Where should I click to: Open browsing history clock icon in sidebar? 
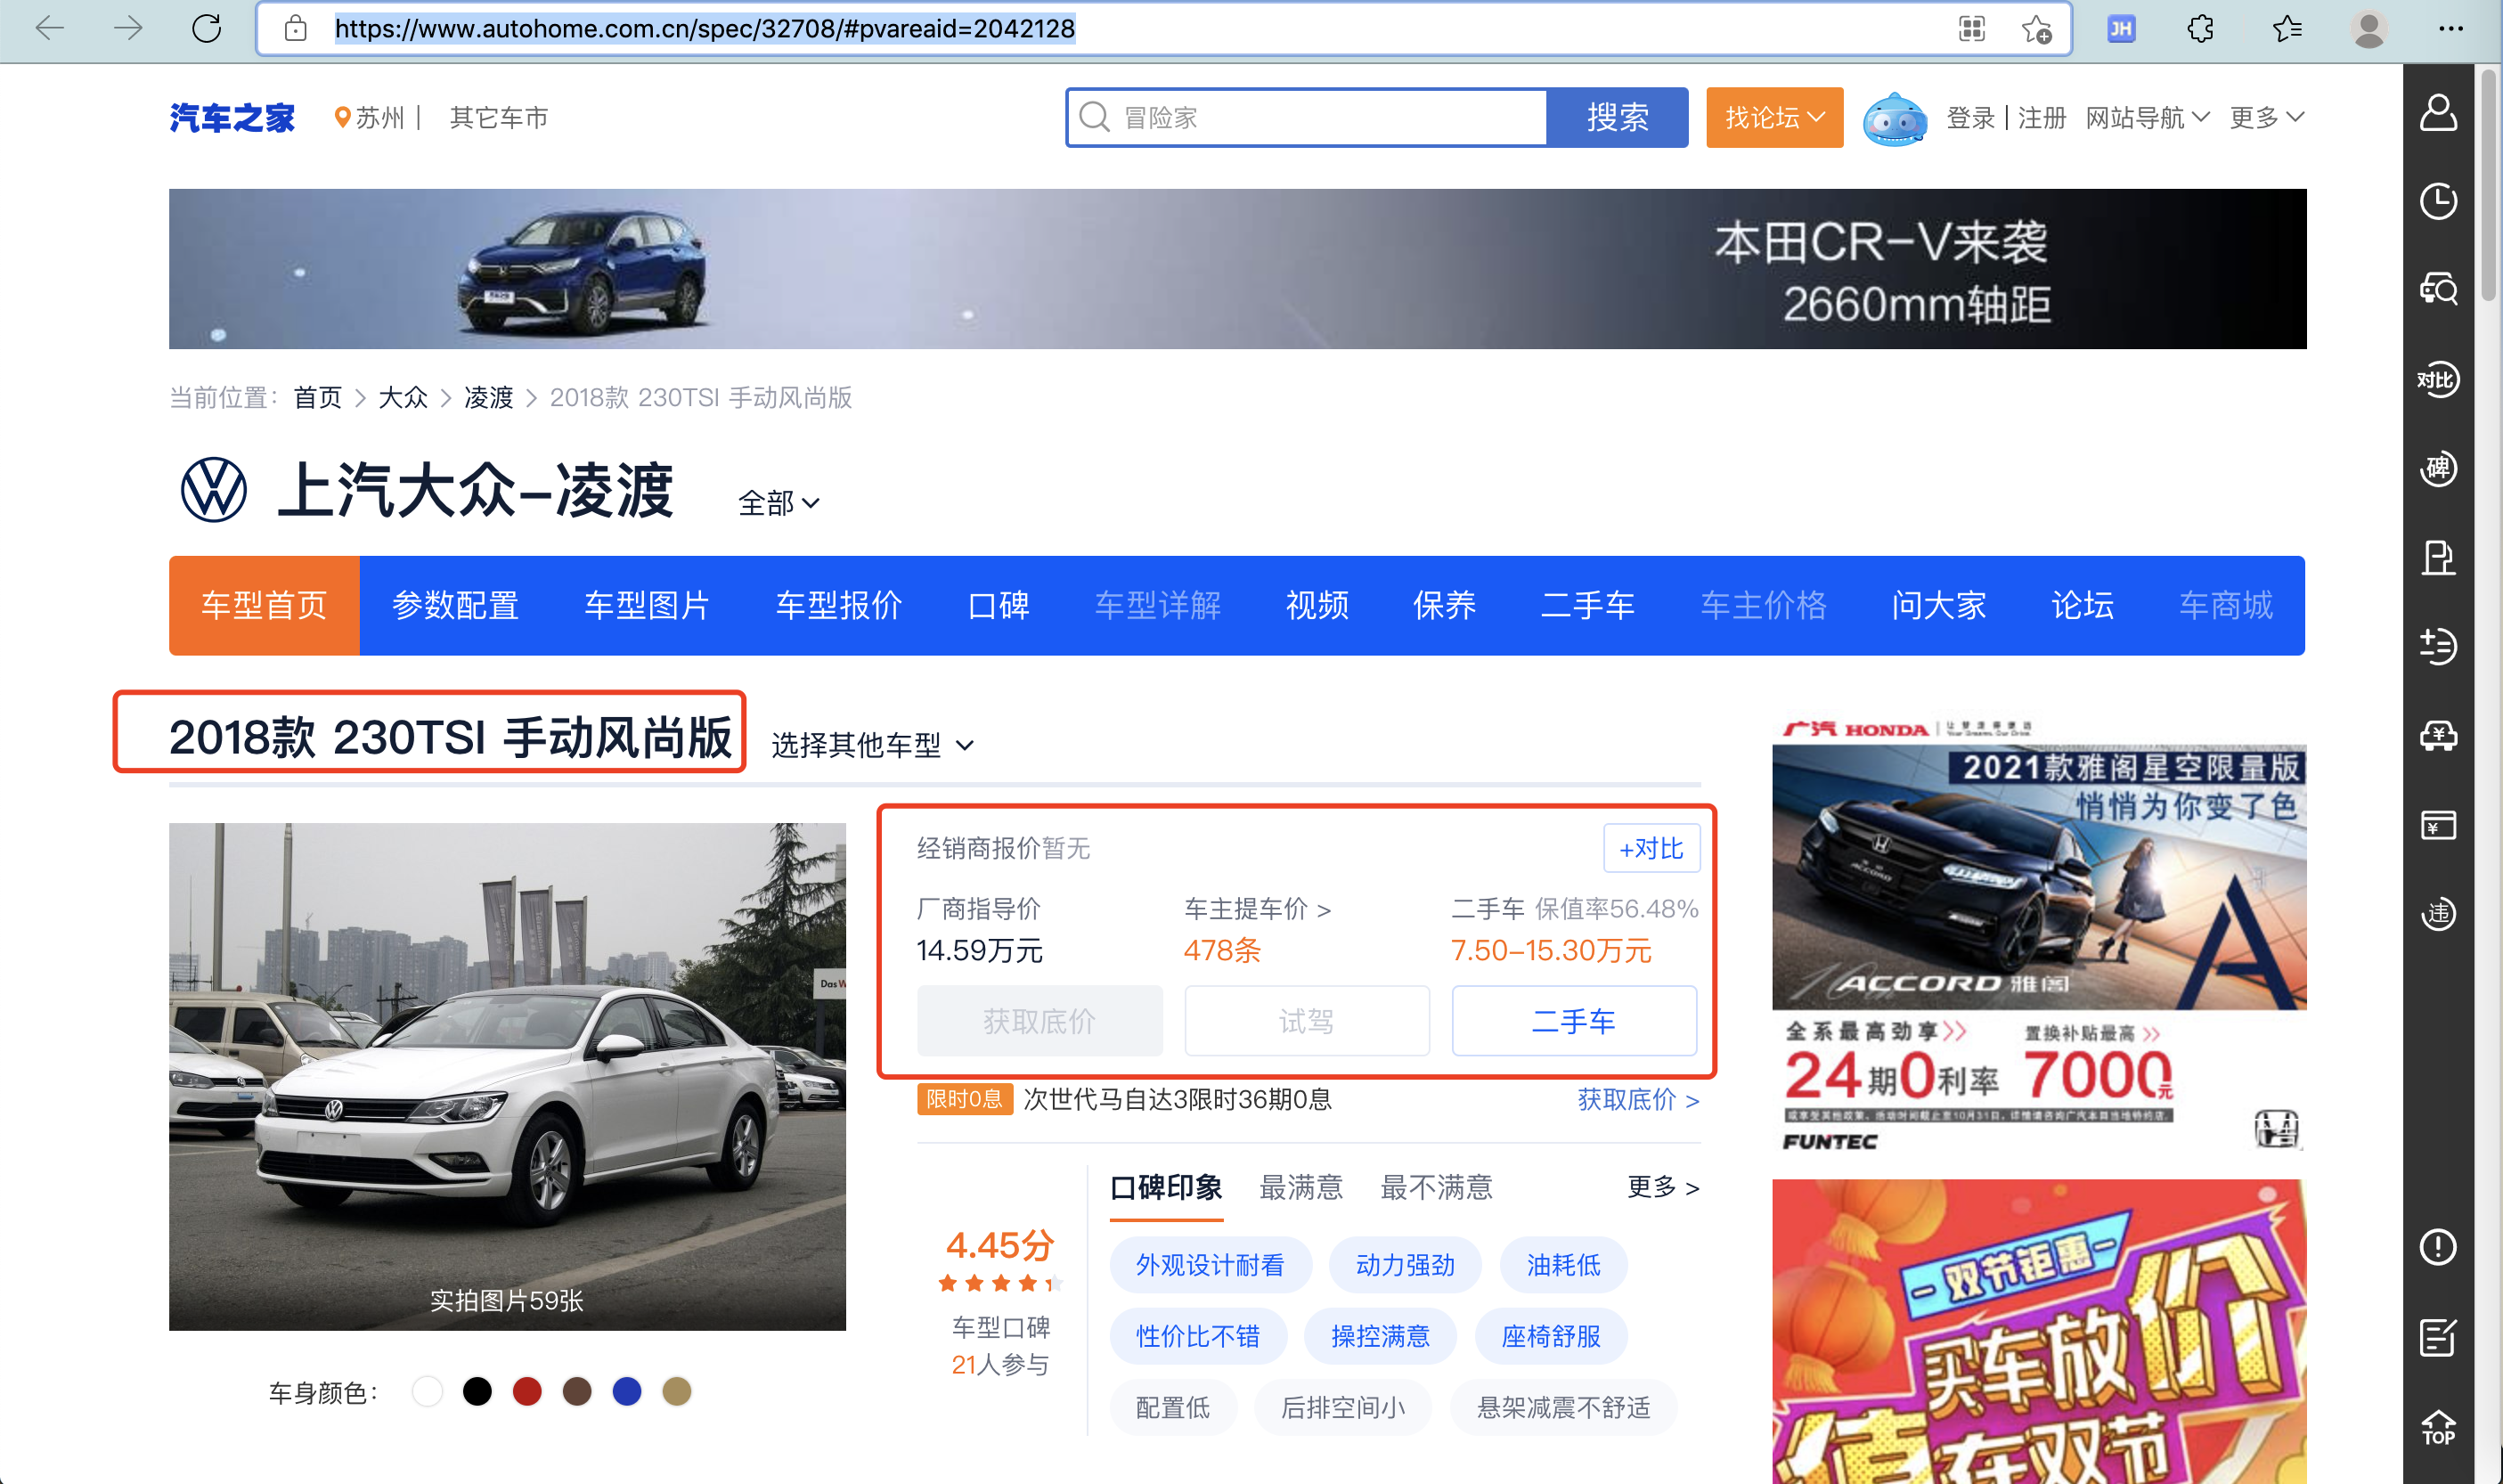[x=2438, y=201]
